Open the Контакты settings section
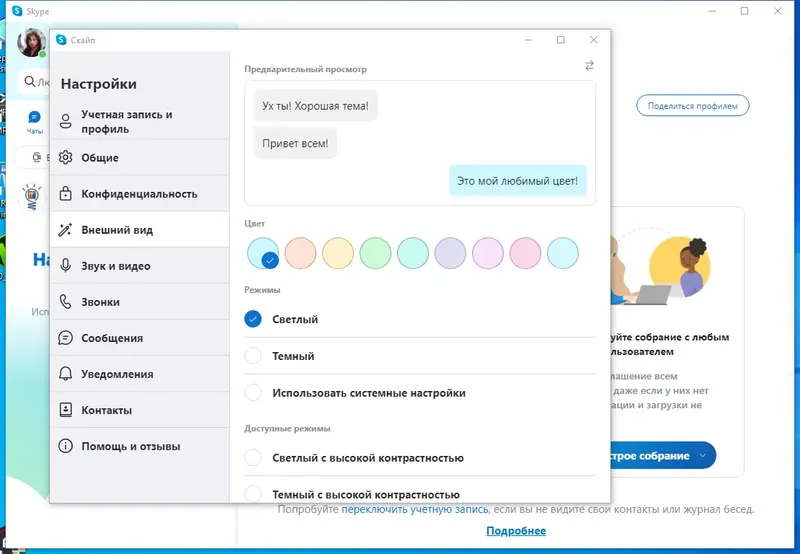Image resolution: width=800 pixels, height=554 pixels. pos(140,410)
